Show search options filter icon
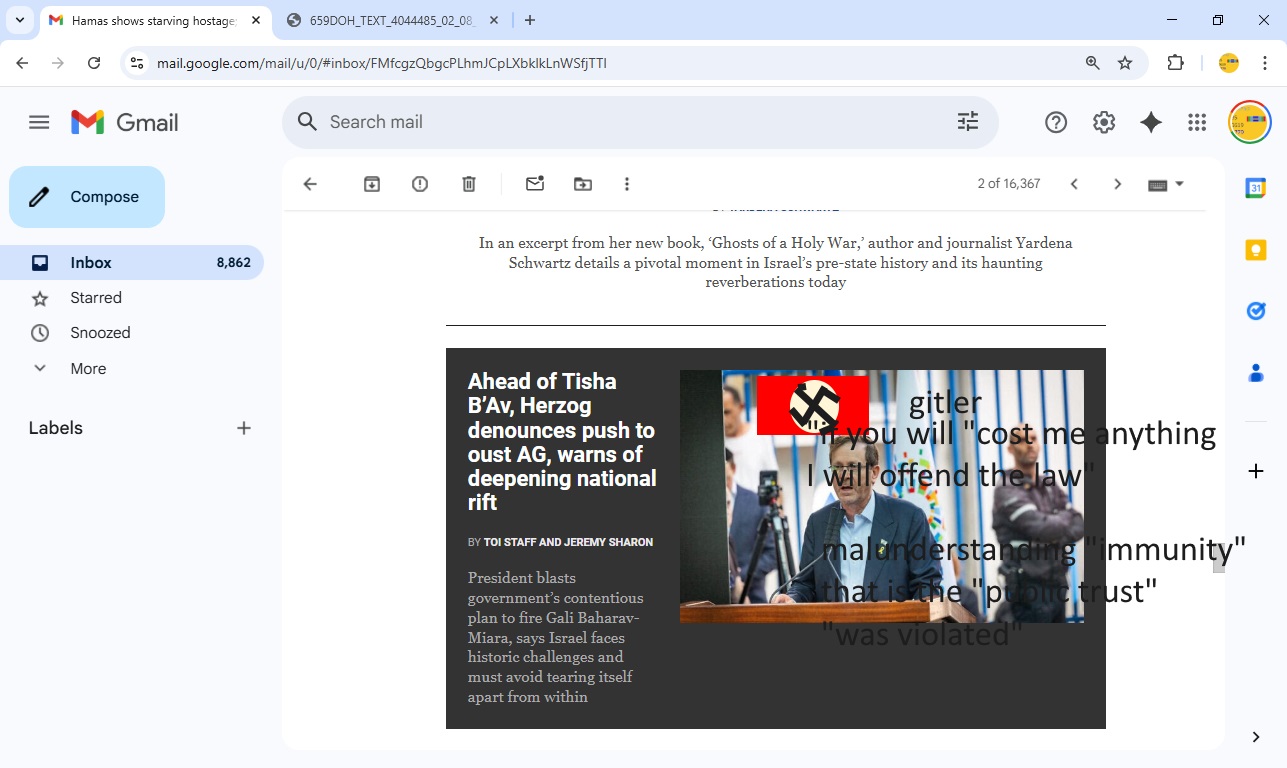 coord(968,122)
